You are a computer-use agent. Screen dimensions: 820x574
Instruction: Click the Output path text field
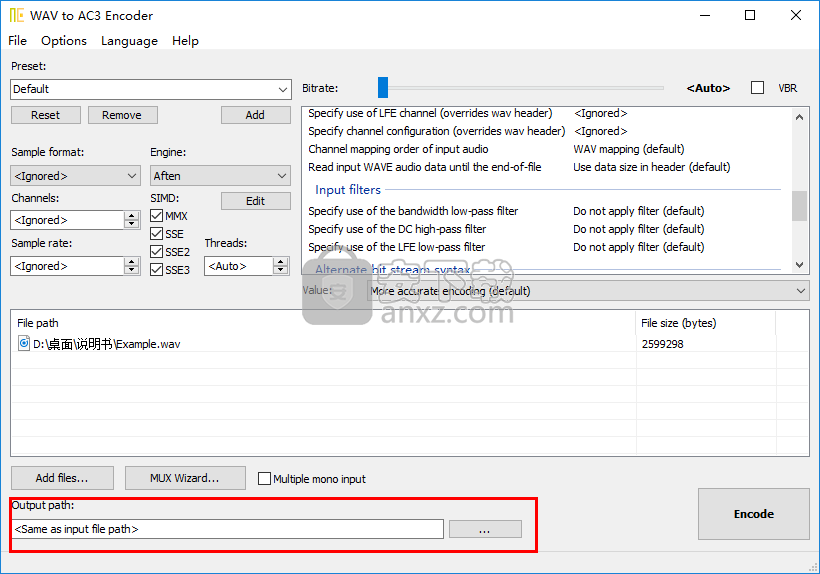pyautogui.click(x=227, y=529)
